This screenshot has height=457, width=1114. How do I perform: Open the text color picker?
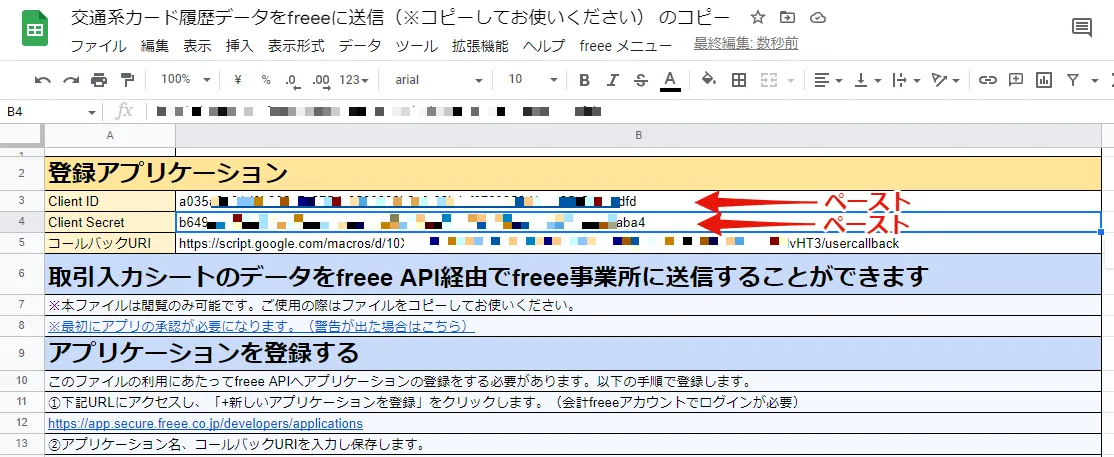pos(669,80)
